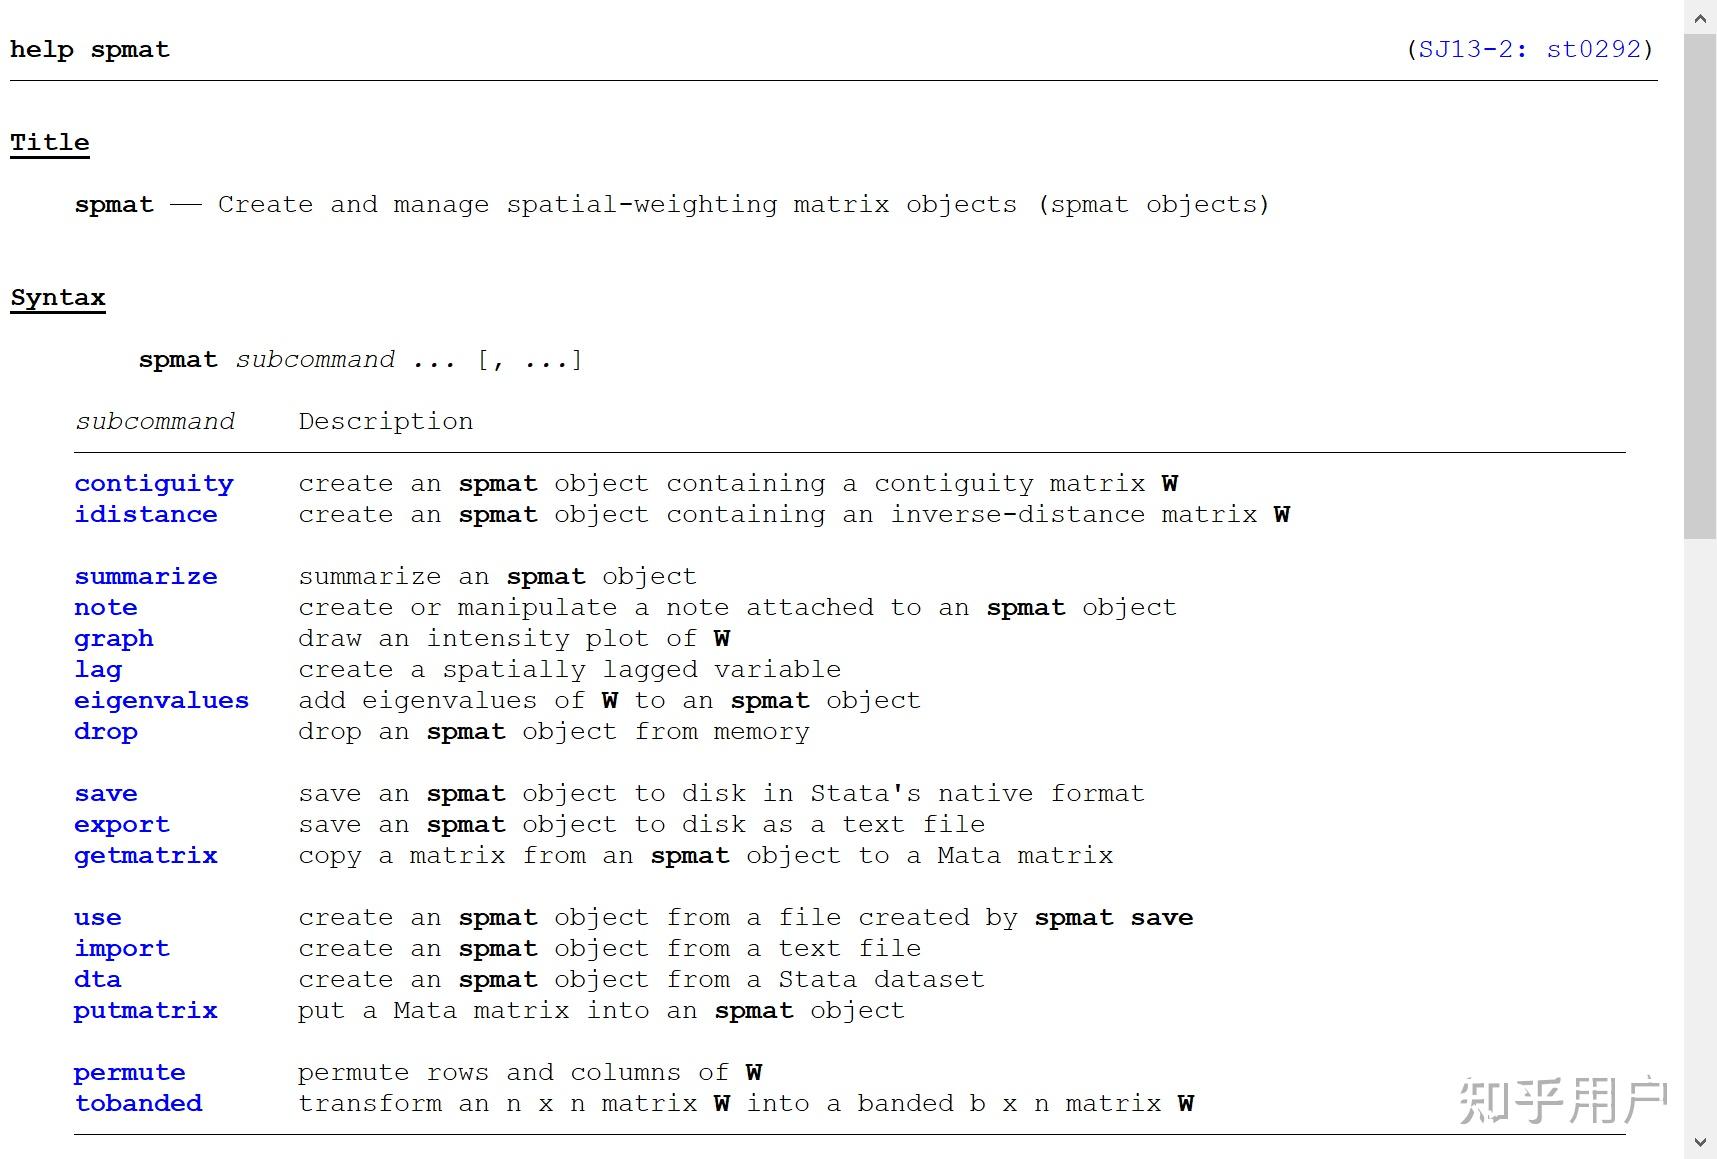Open the summarize subcommand help
Viewport: 1717px width, 1159px height.
[x=145, y=577]
